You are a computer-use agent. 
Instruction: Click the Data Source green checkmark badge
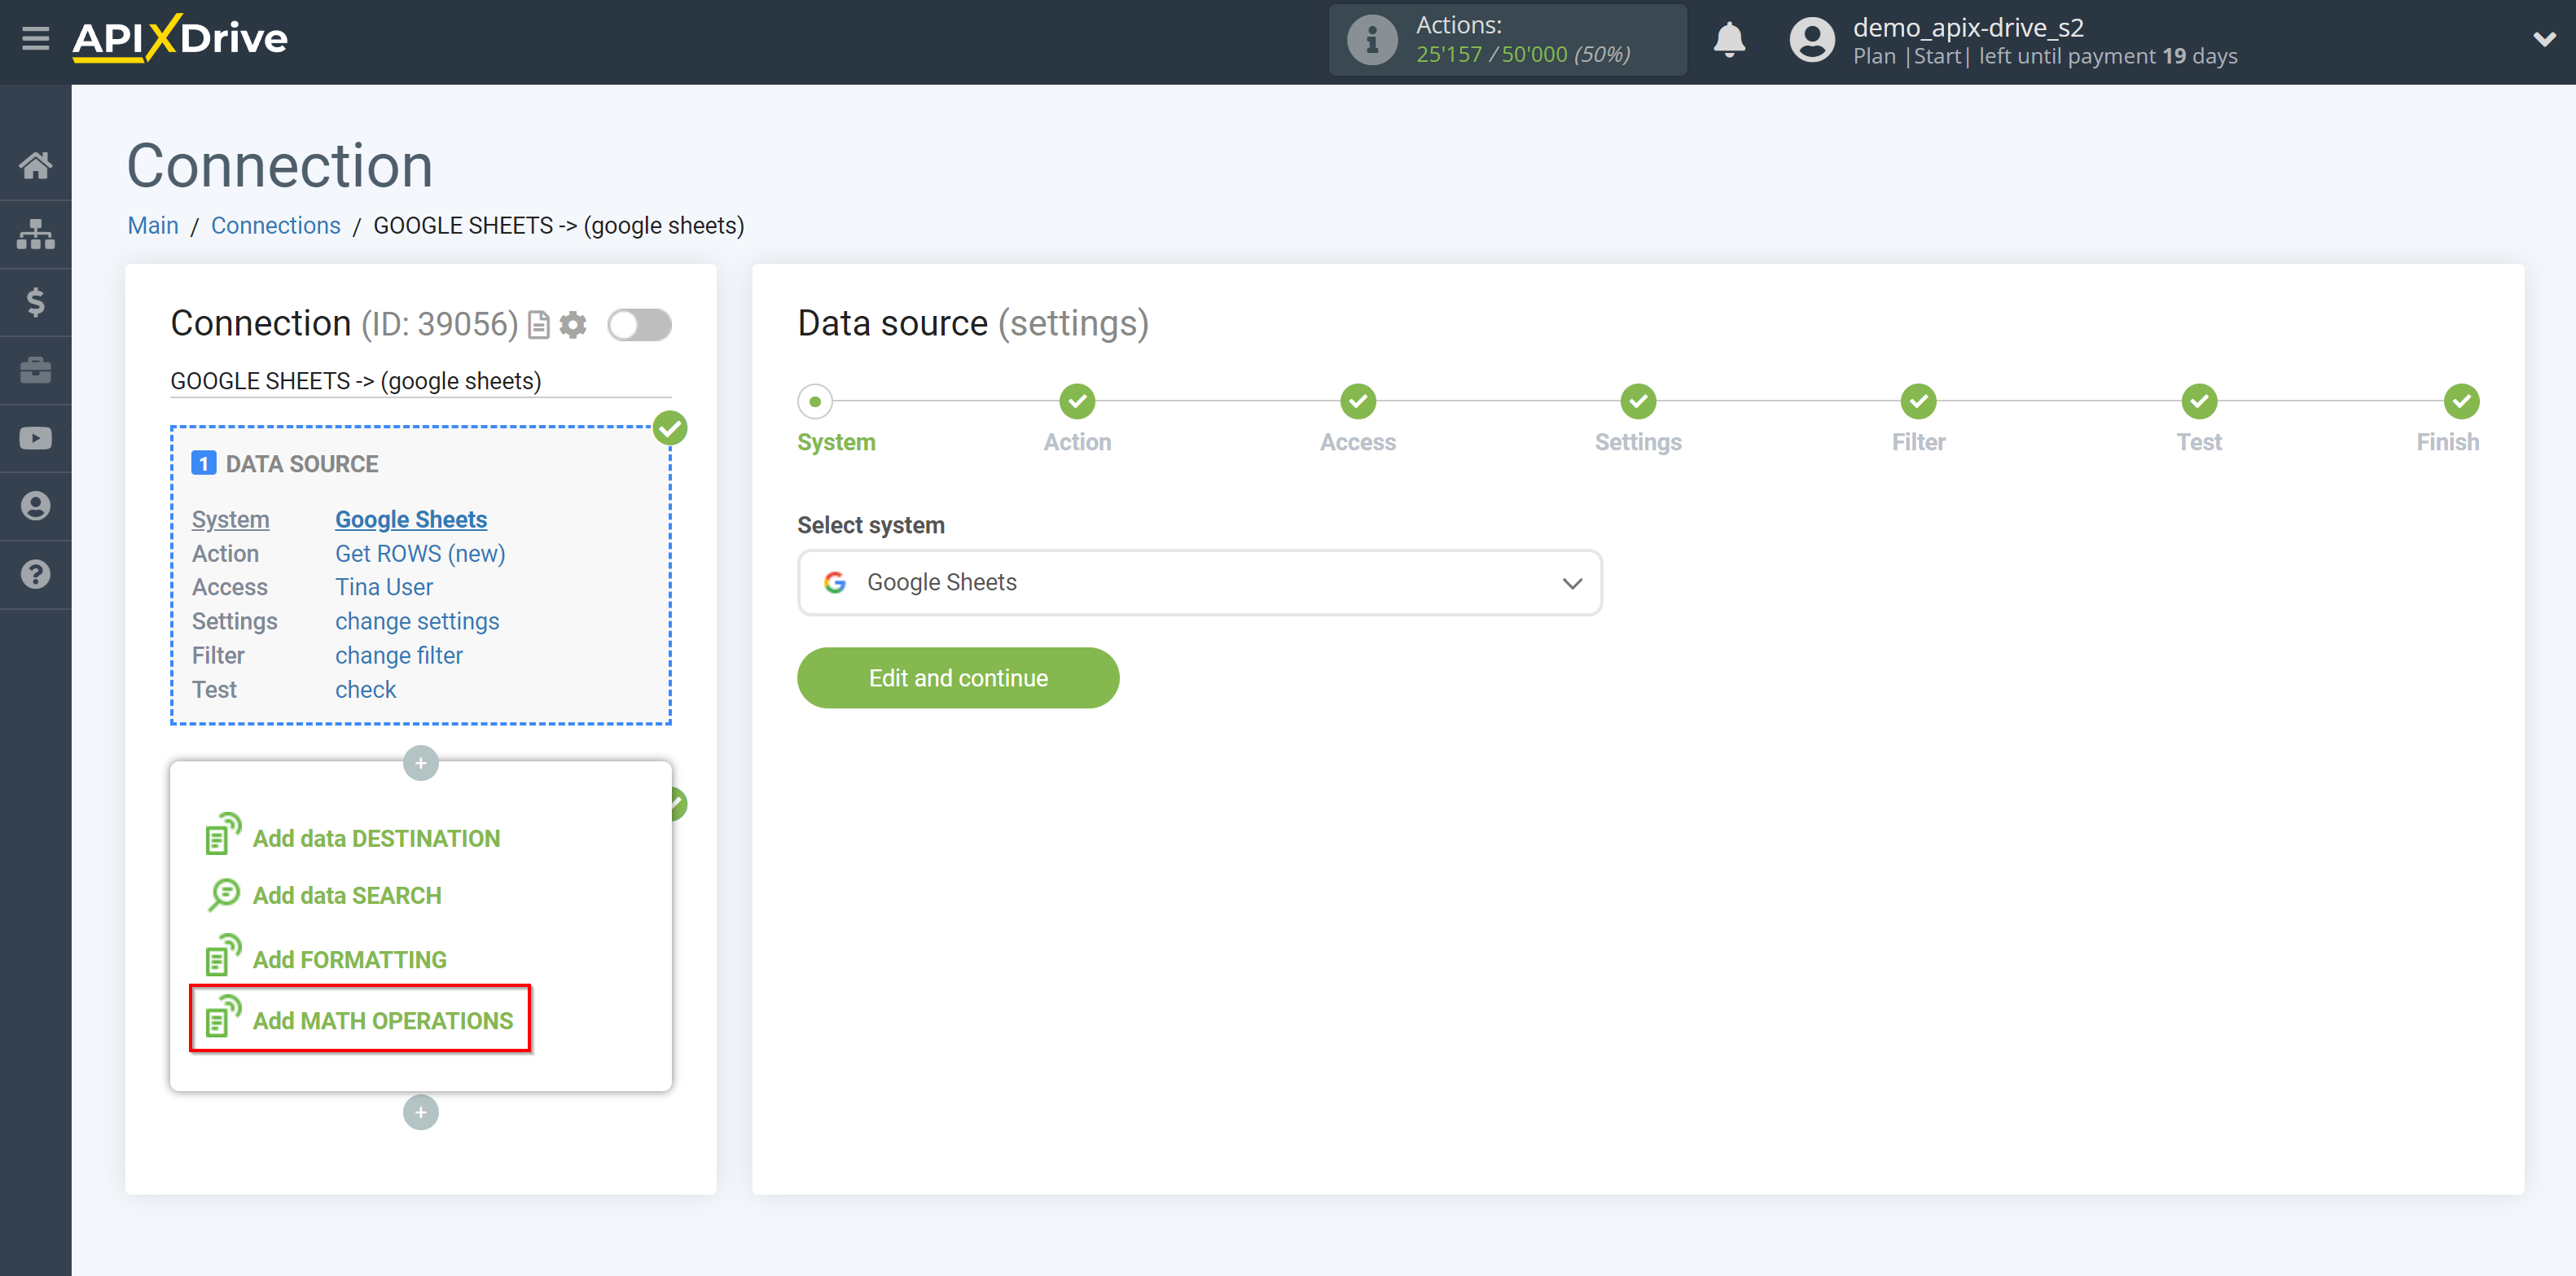[x=670, y=428]
